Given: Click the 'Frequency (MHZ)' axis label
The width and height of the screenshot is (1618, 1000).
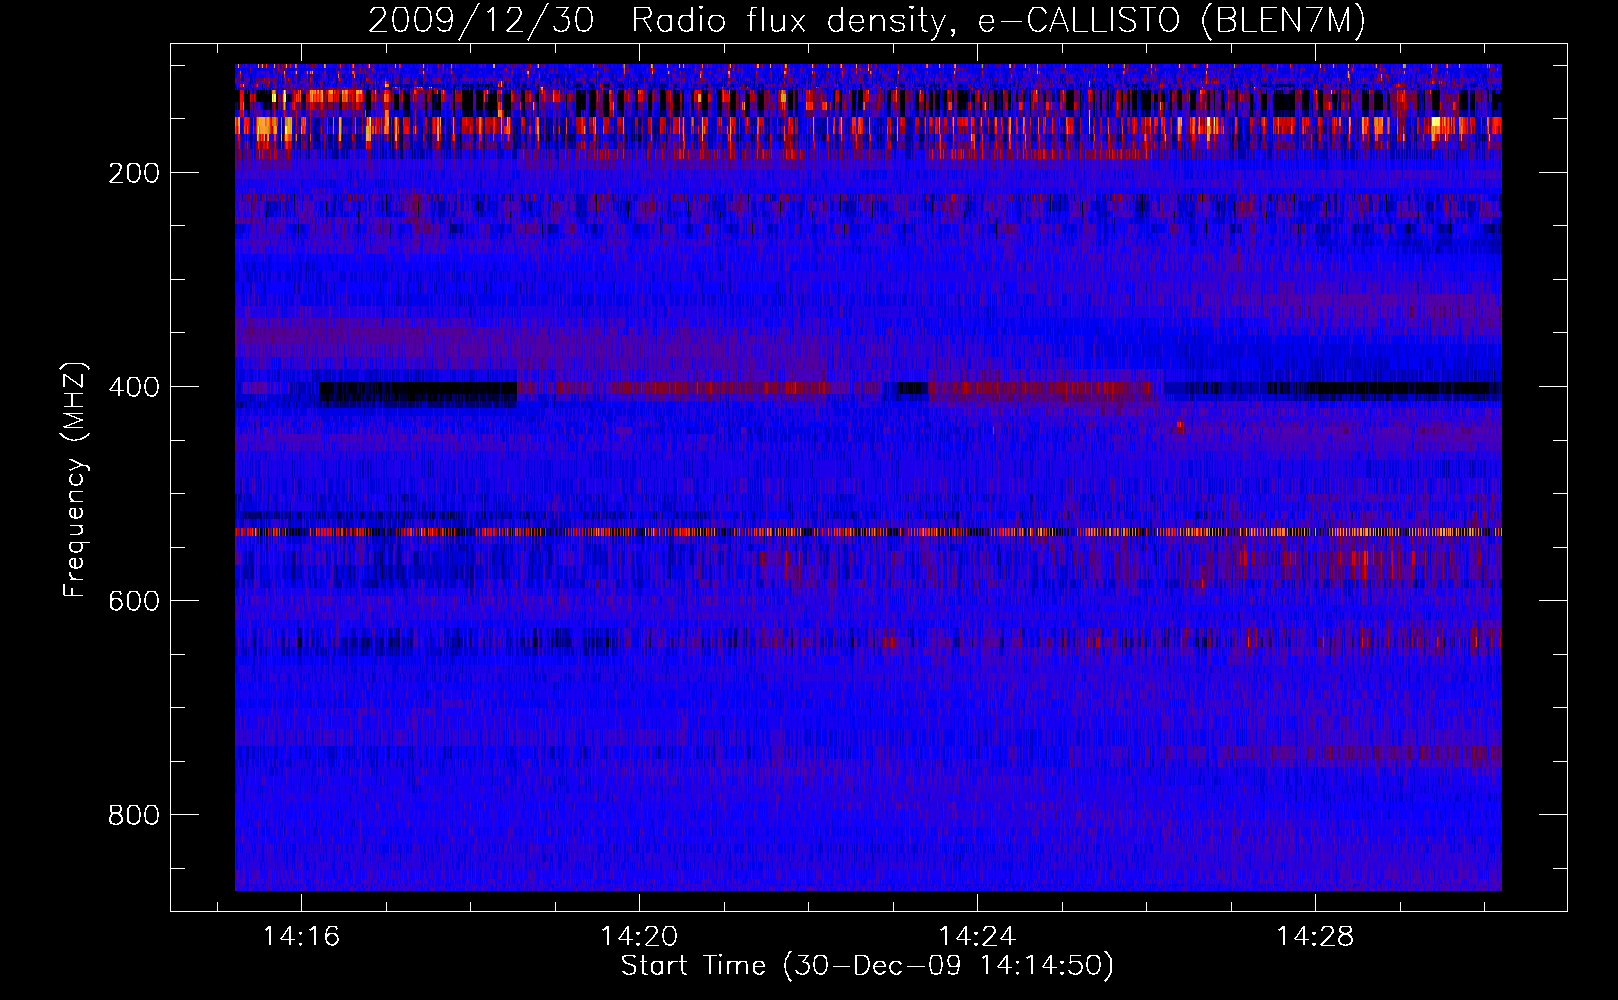Looking at the screenshot, I should click(75, 479).
